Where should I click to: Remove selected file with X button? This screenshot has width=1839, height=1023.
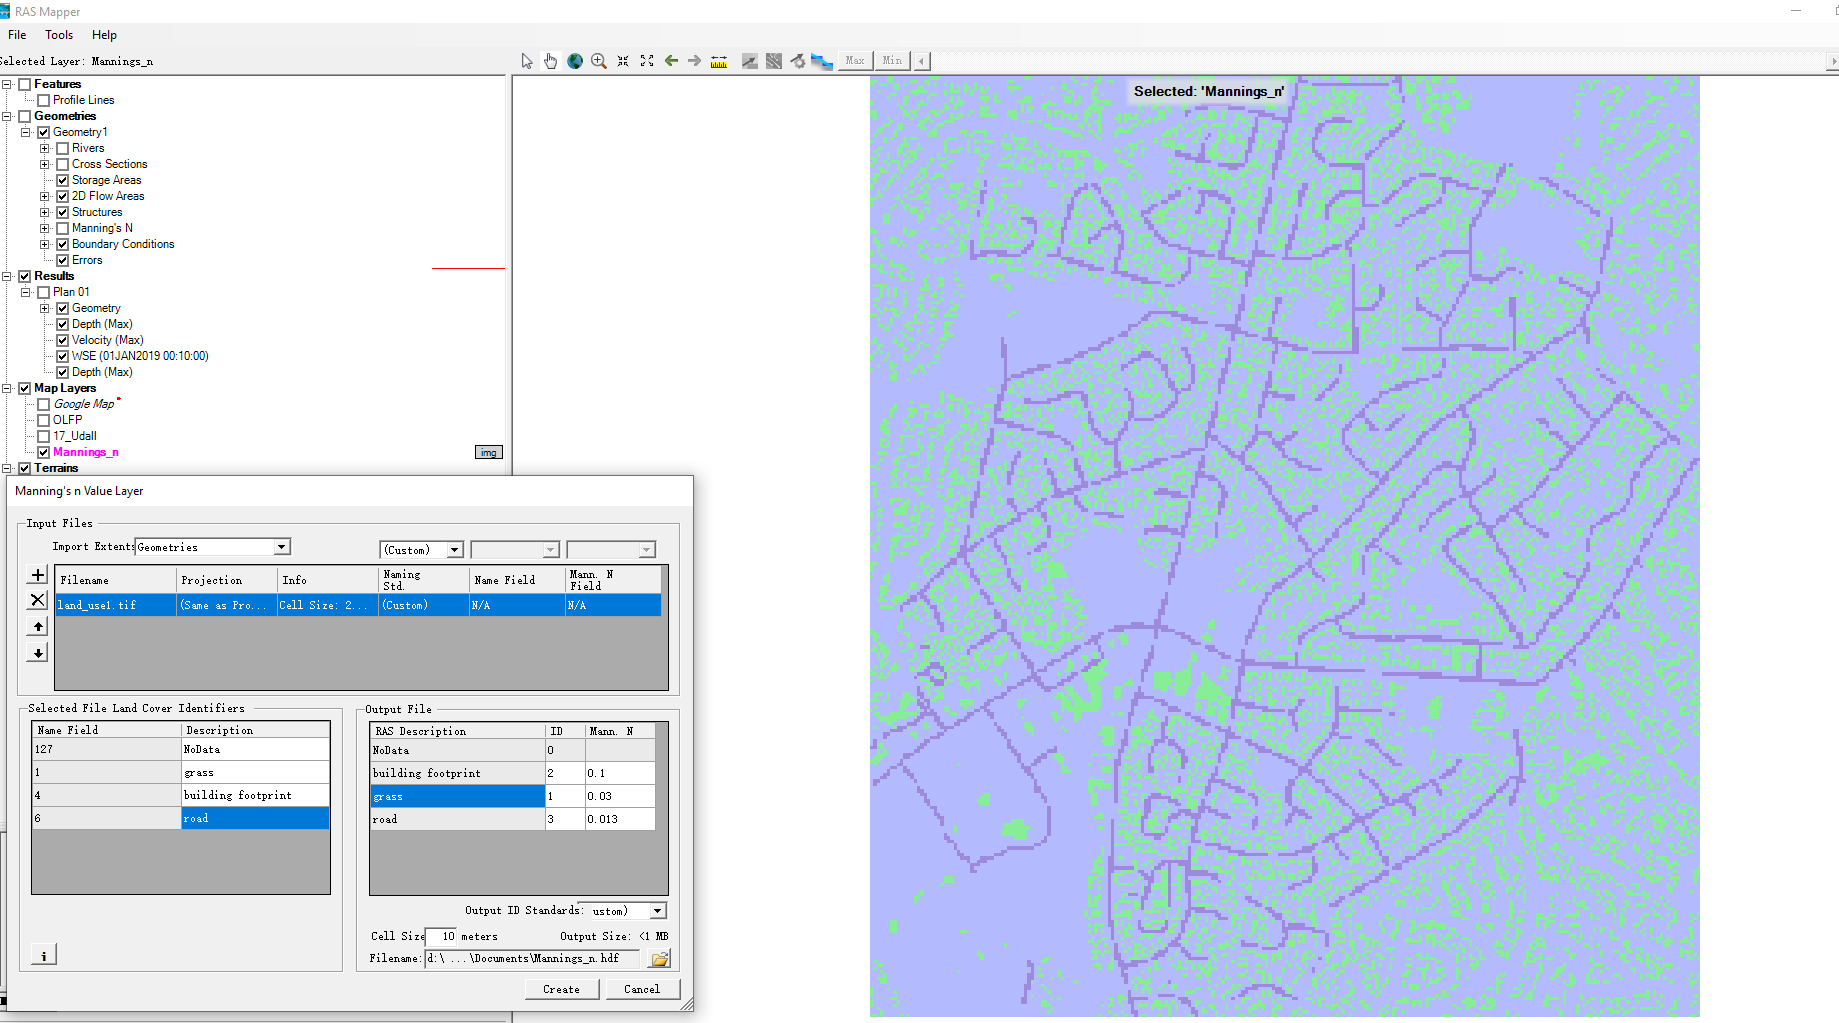point(37,600)
